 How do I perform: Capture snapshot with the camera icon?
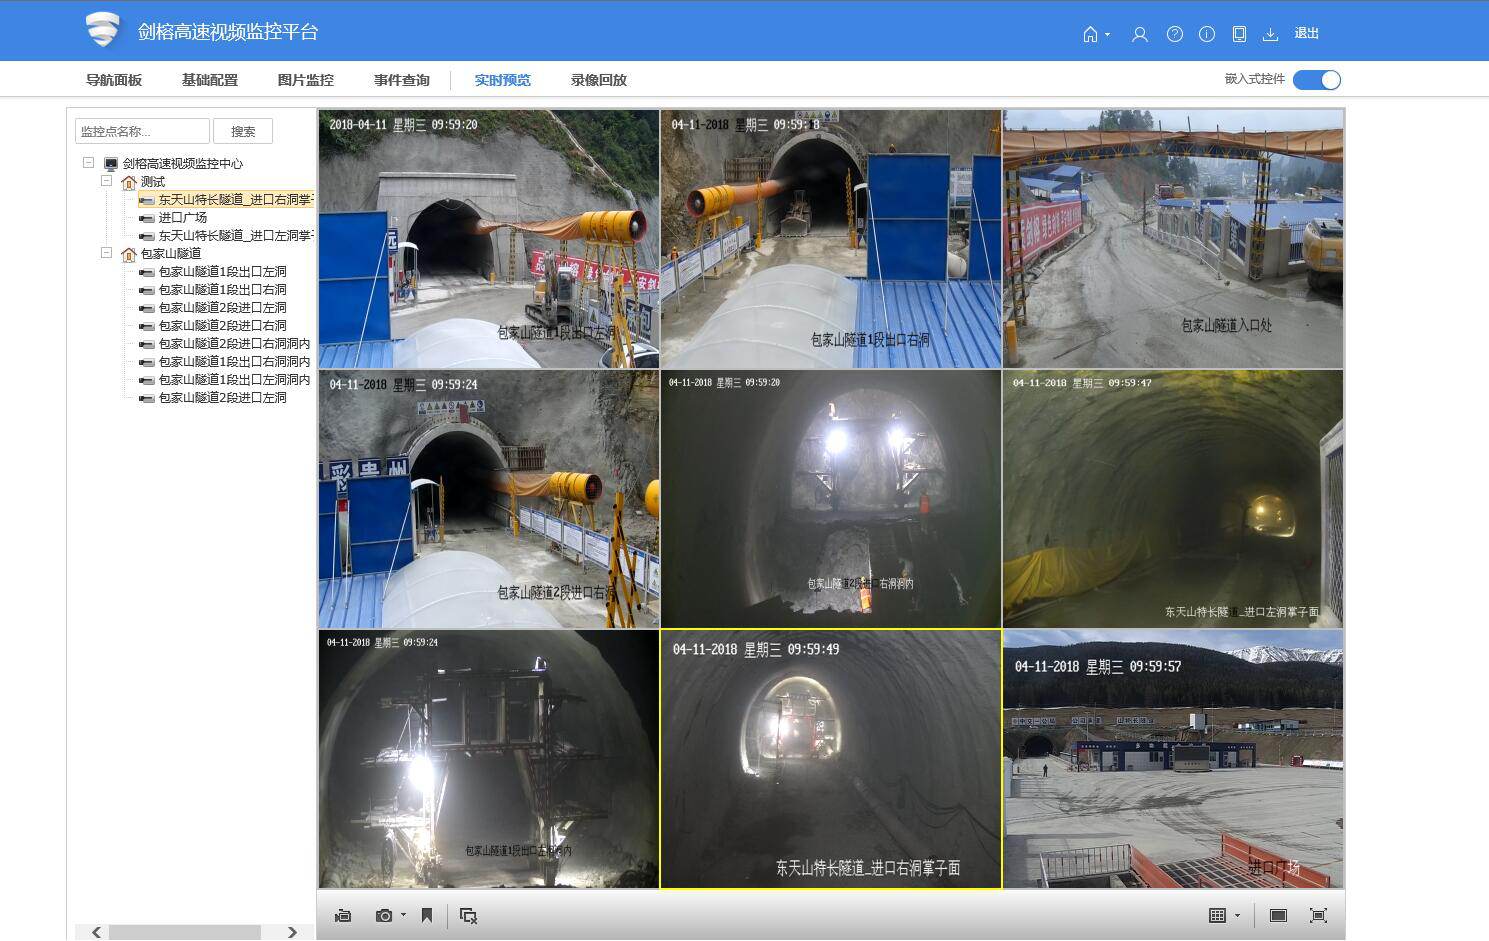384,915
